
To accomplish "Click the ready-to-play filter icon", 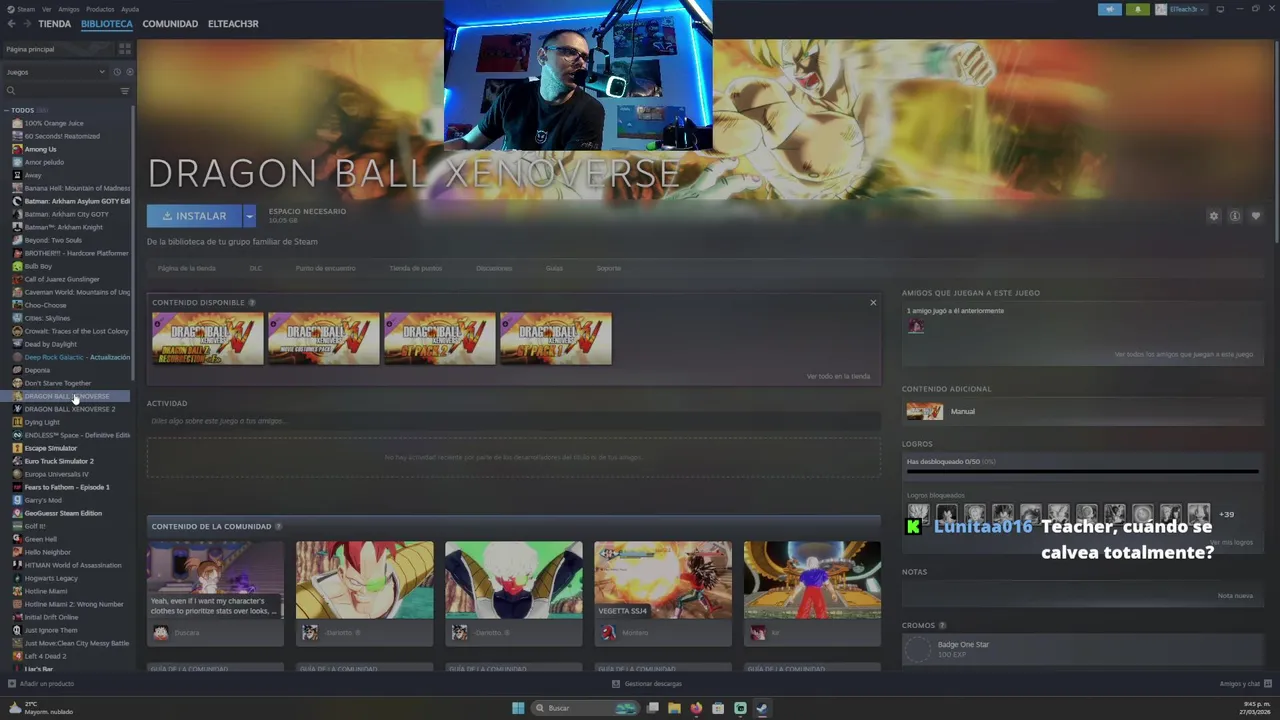I will 129,72.
